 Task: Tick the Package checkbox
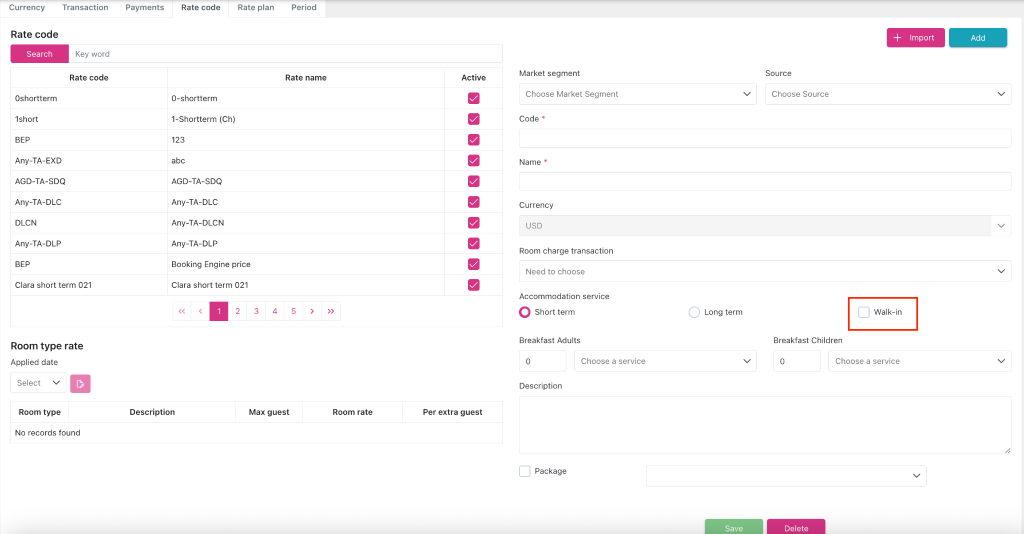[x=525, y=471]
